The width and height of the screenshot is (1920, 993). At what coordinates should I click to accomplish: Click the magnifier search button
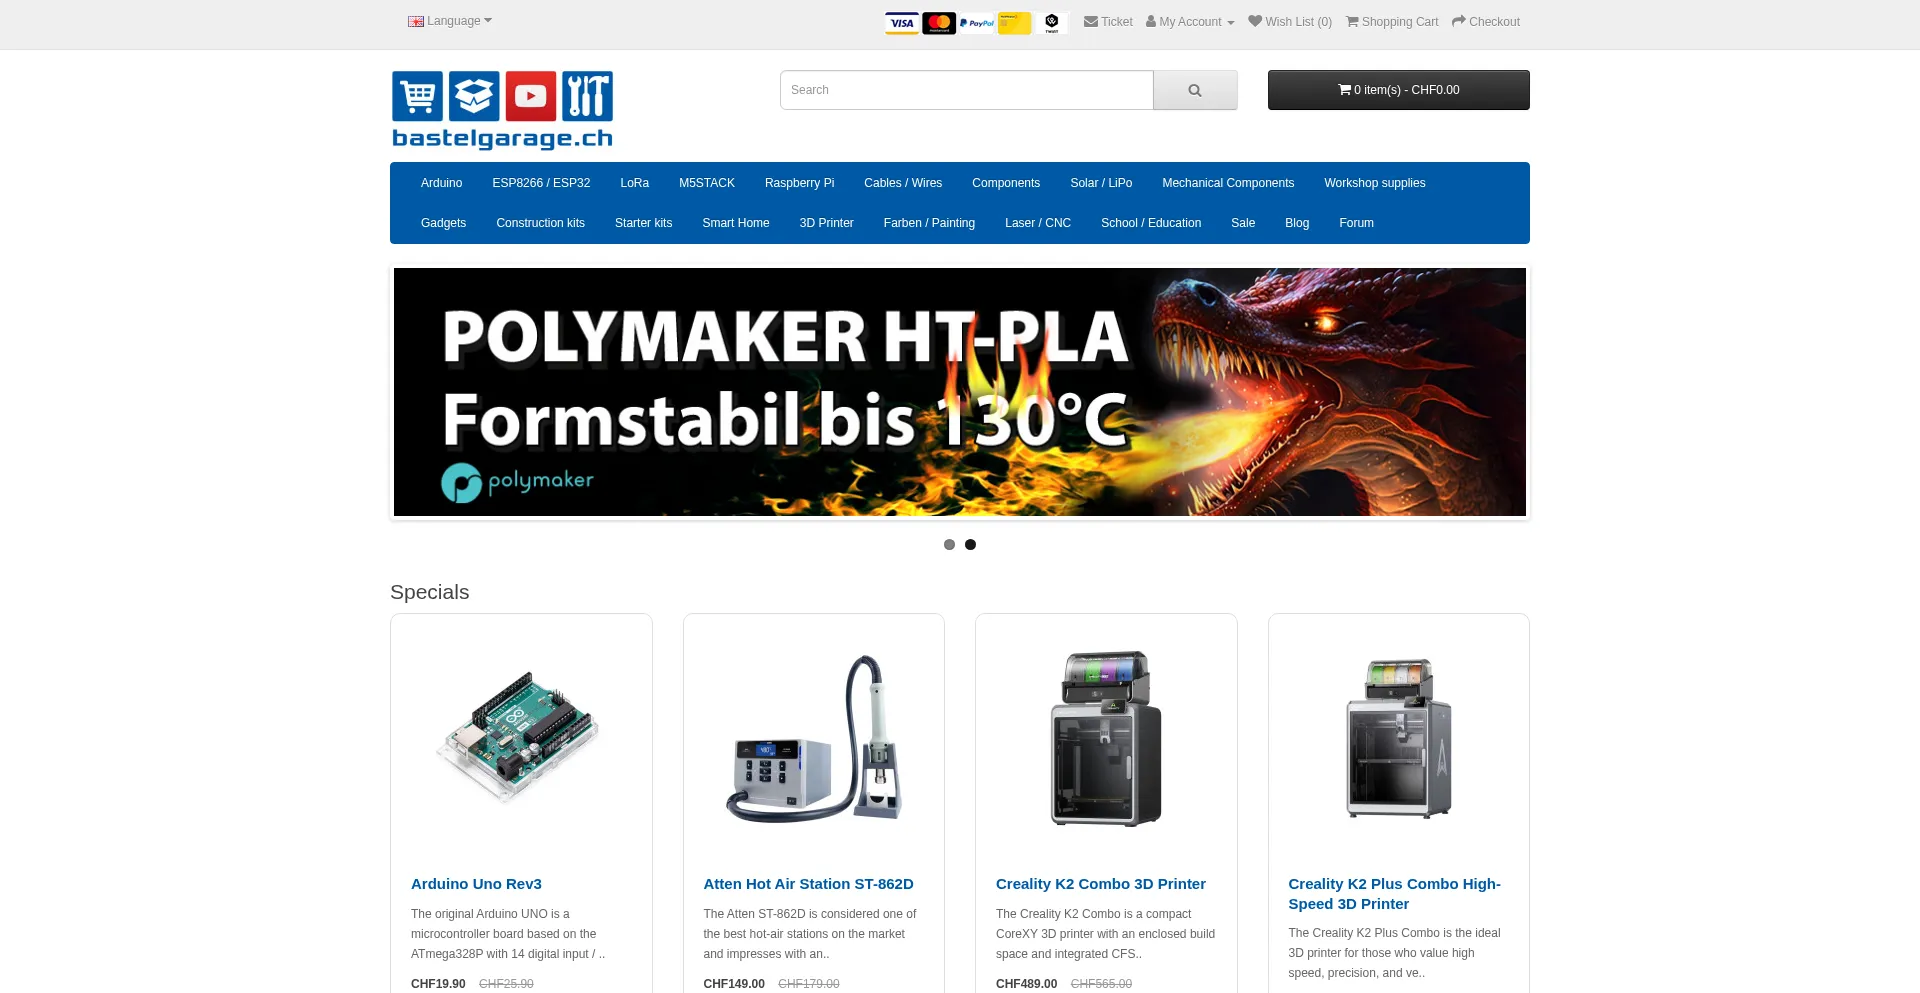point(1195,90)
